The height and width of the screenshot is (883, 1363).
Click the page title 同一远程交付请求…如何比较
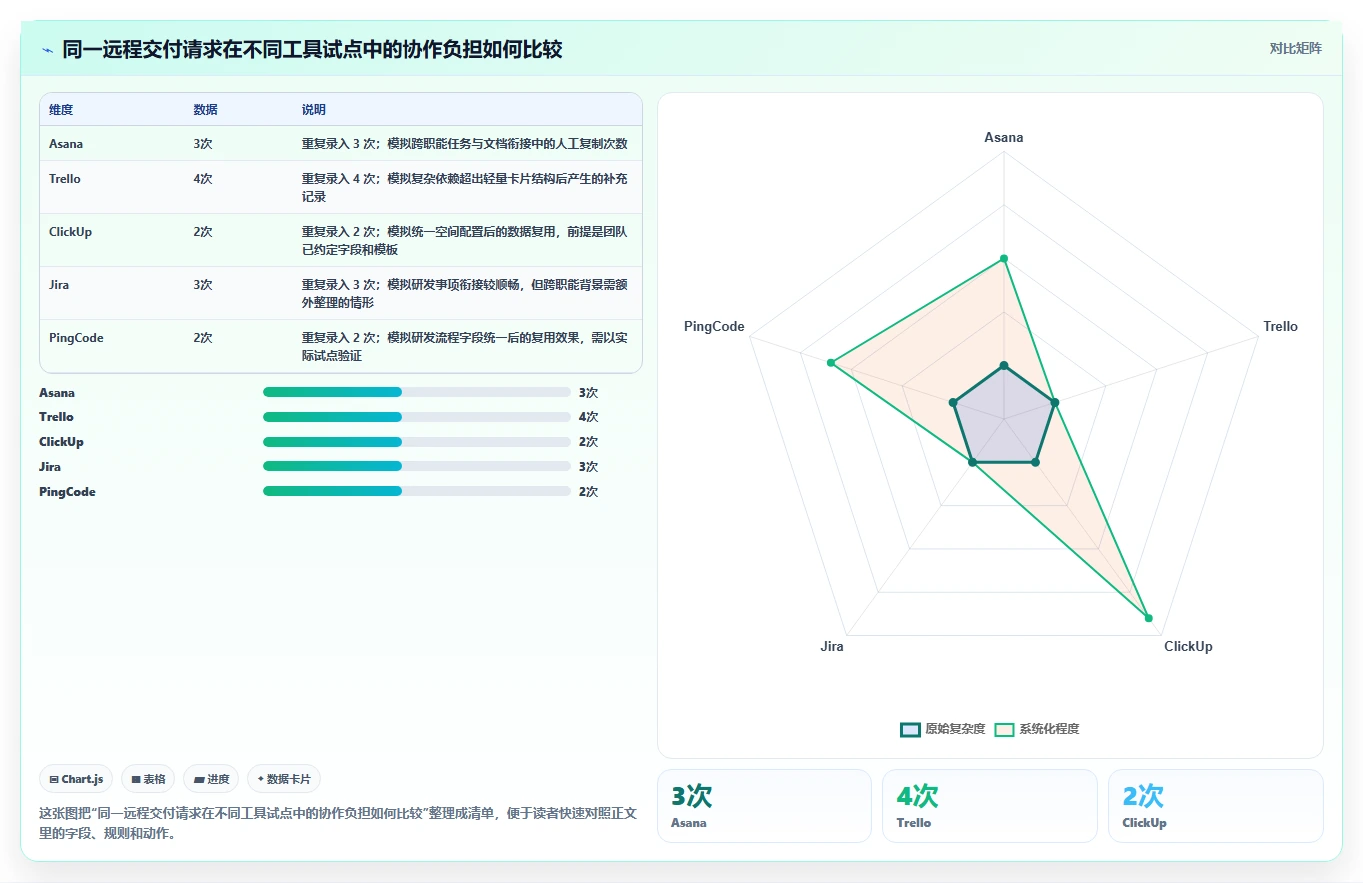pyautogui.click(x=312, y=49)
